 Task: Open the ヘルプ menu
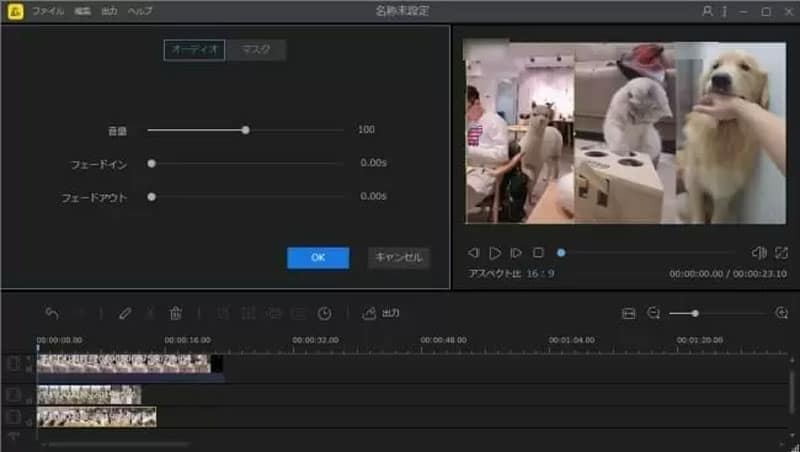pos(140,11)
